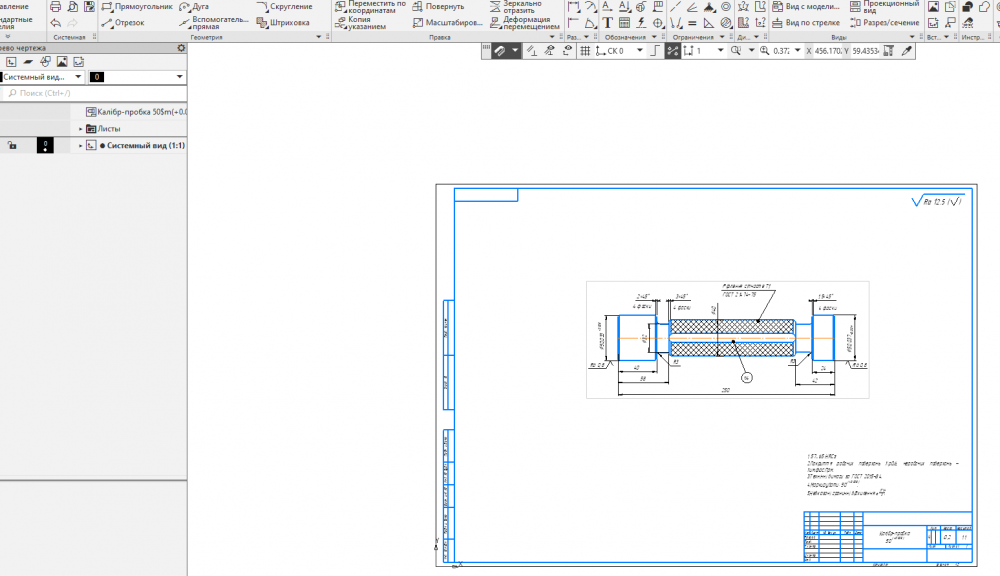Click the print icon in Системная panel
Screen dimensions: 1000x576
pyautogui.click(x=55, y=6)
